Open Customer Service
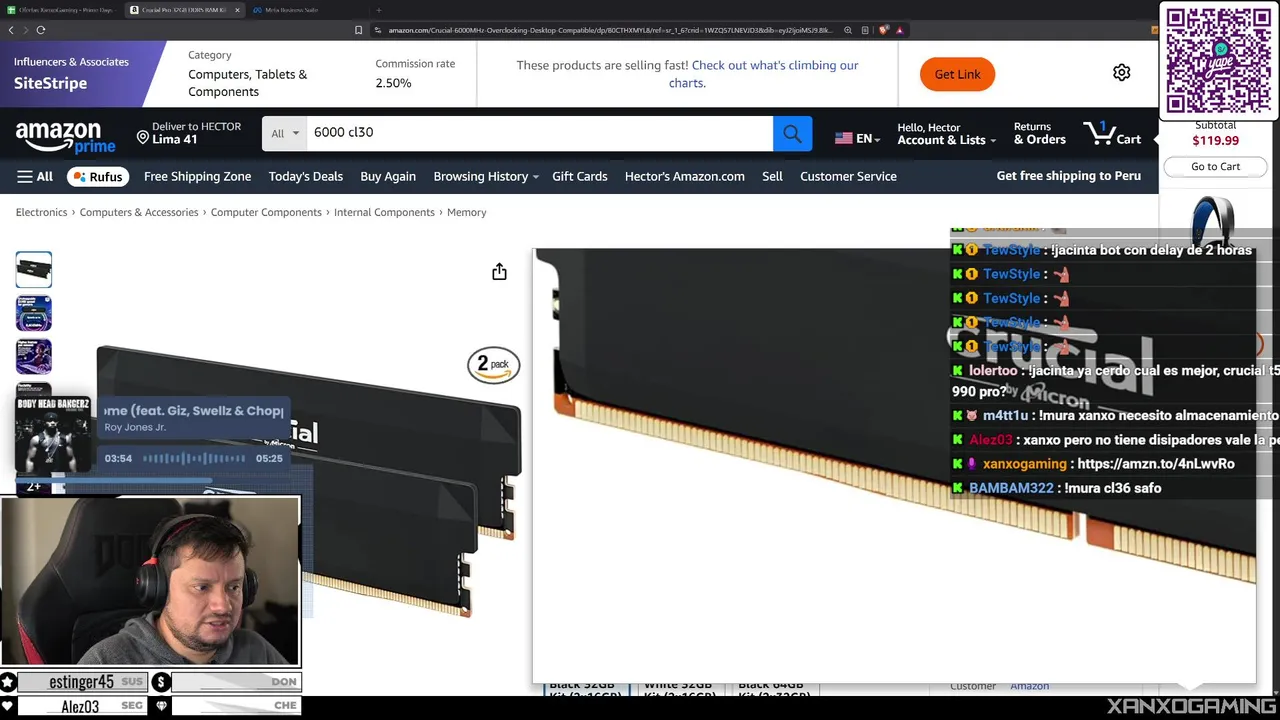1280x720 pixels. pyautogui.click(x=848, y=176)
